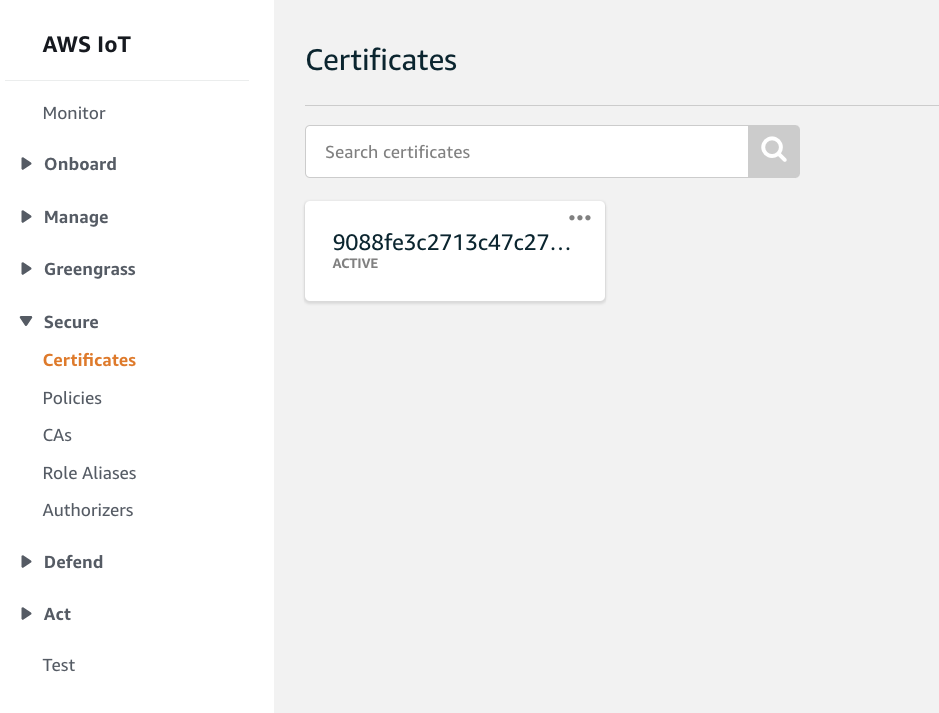Open Monitor in the sidebar
Image resolution: width=939 pixels, height=713 pixels.
click(74, 113)
